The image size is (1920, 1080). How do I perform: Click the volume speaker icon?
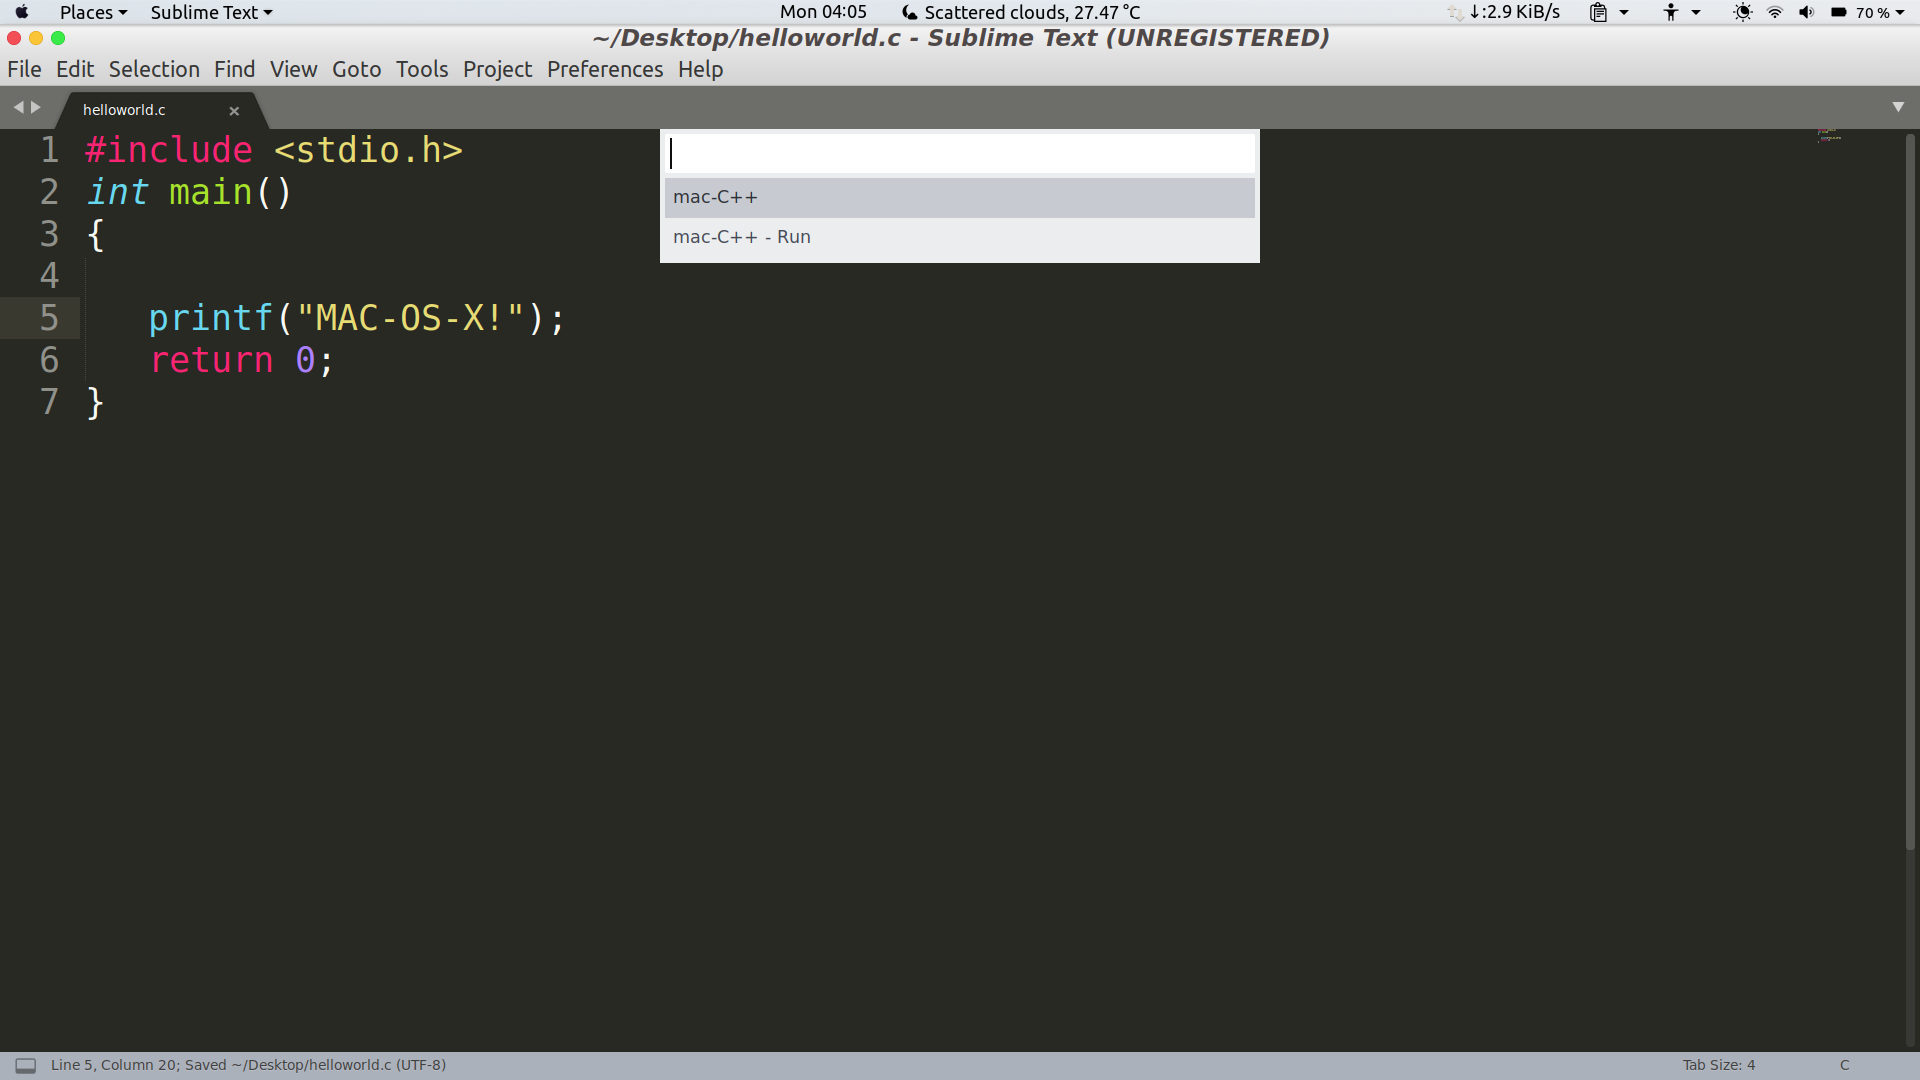tap(1806, 12)
